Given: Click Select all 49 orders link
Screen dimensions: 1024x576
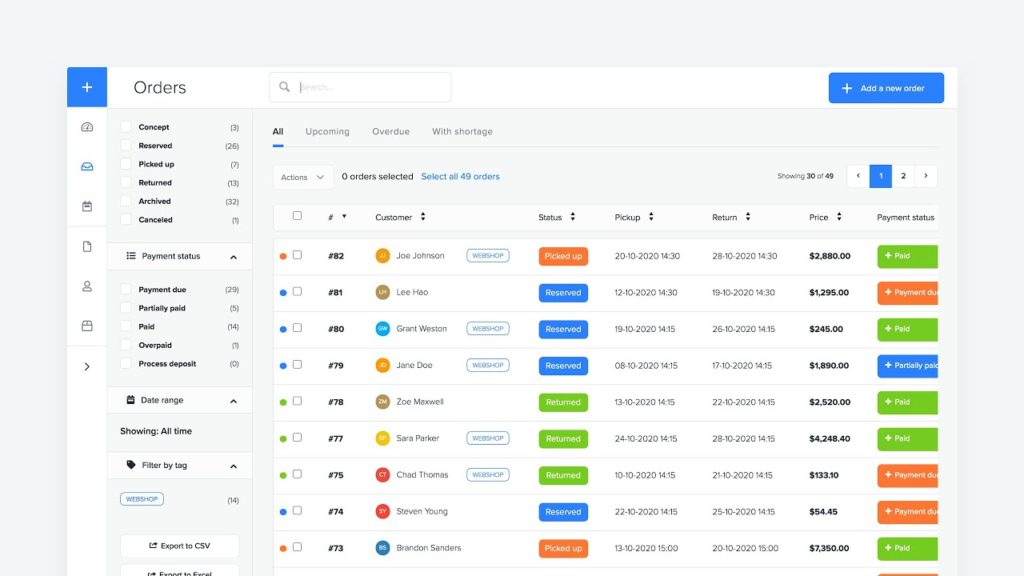Looking at the screenshot, I should tap(460, 177).
